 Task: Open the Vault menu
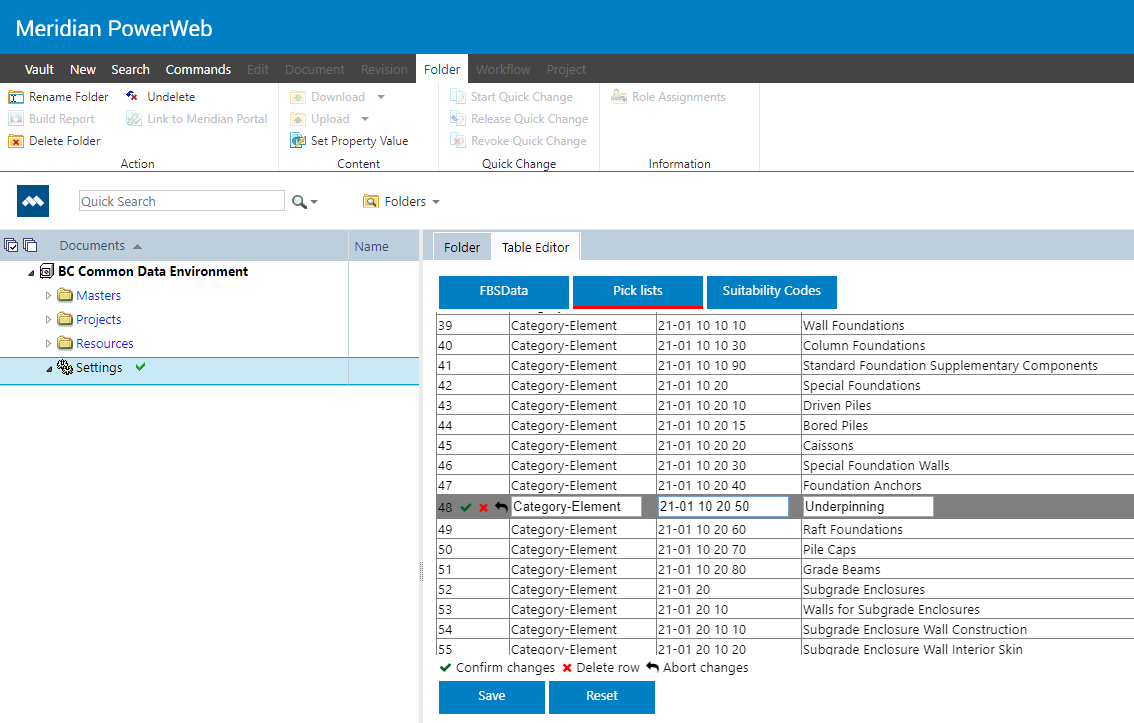coord(39,69)
